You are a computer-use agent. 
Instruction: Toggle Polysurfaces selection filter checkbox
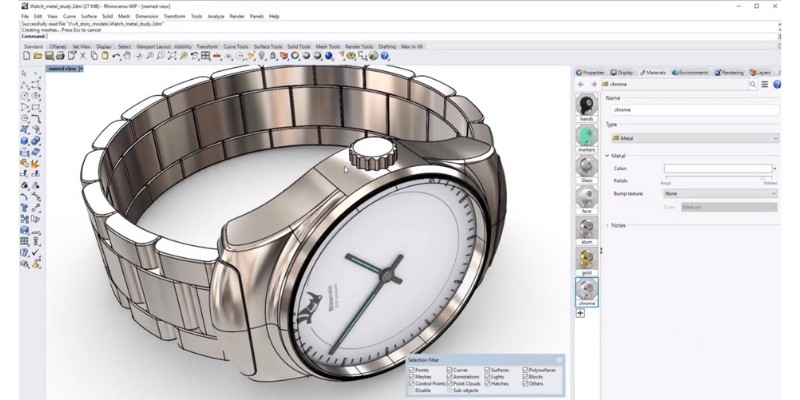526,369
